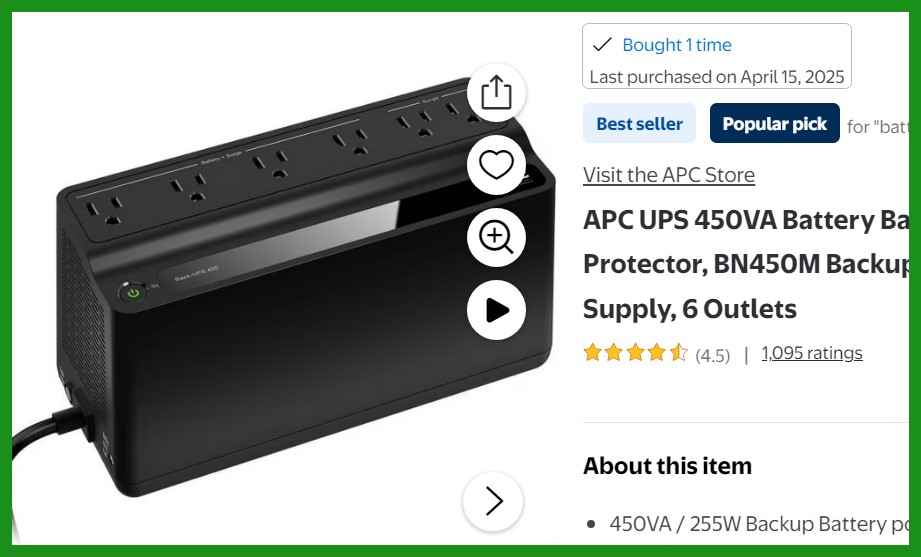
Task: Play the product video
Action: coord(496,310)
